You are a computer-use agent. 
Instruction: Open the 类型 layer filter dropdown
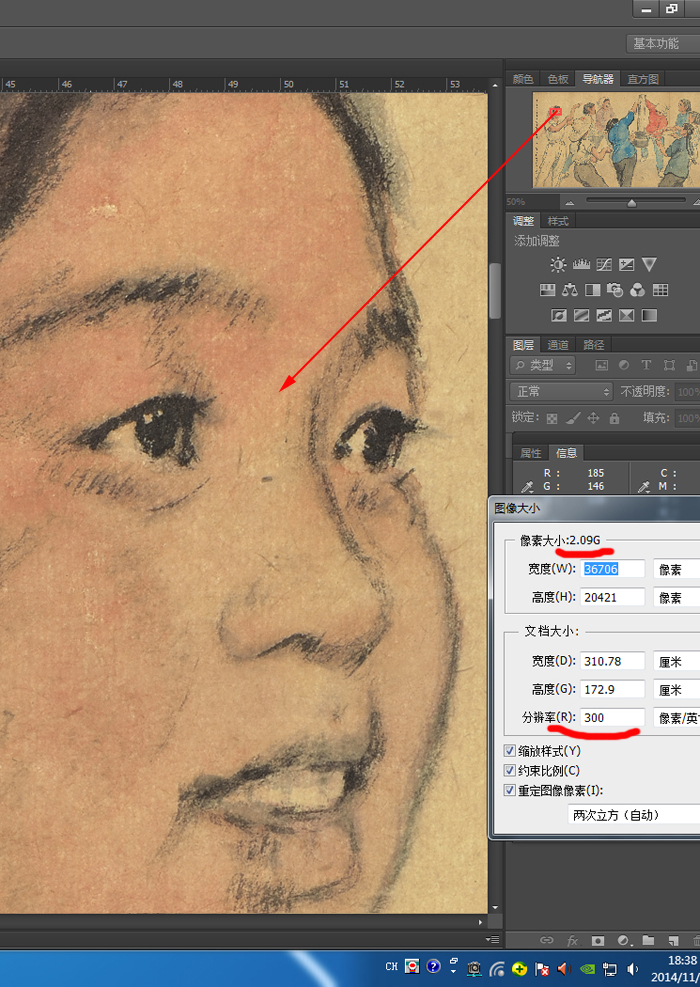click(543, 365)
